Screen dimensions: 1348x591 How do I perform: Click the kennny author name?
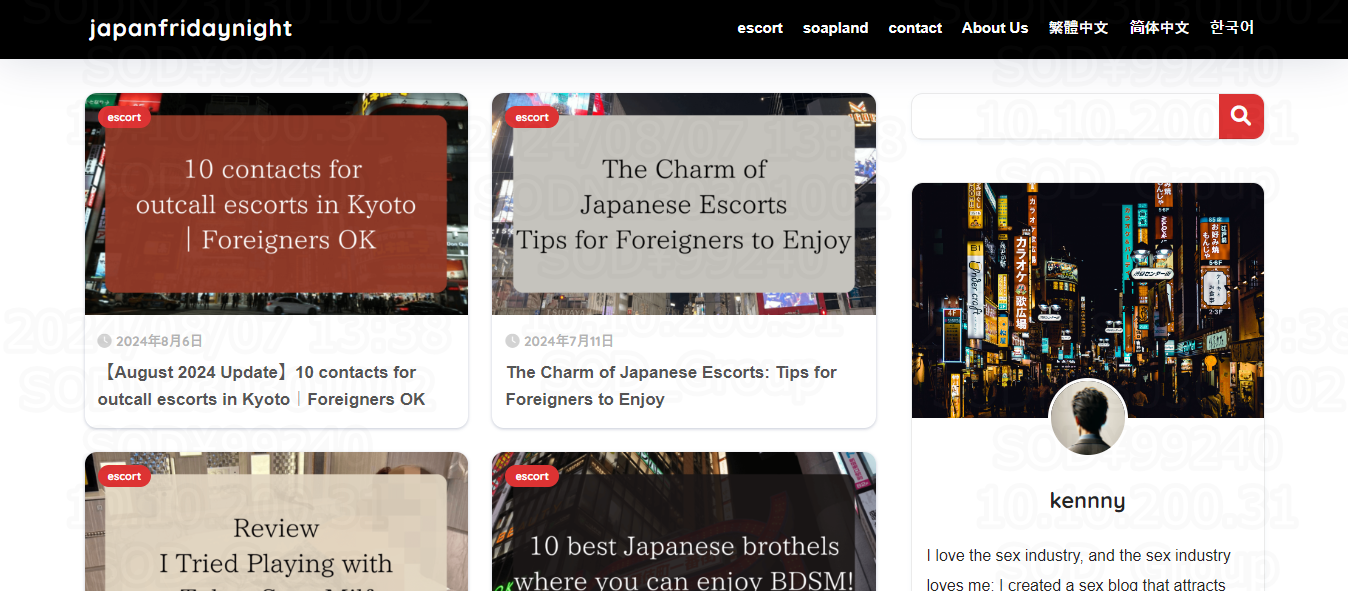click(1088, 501)
